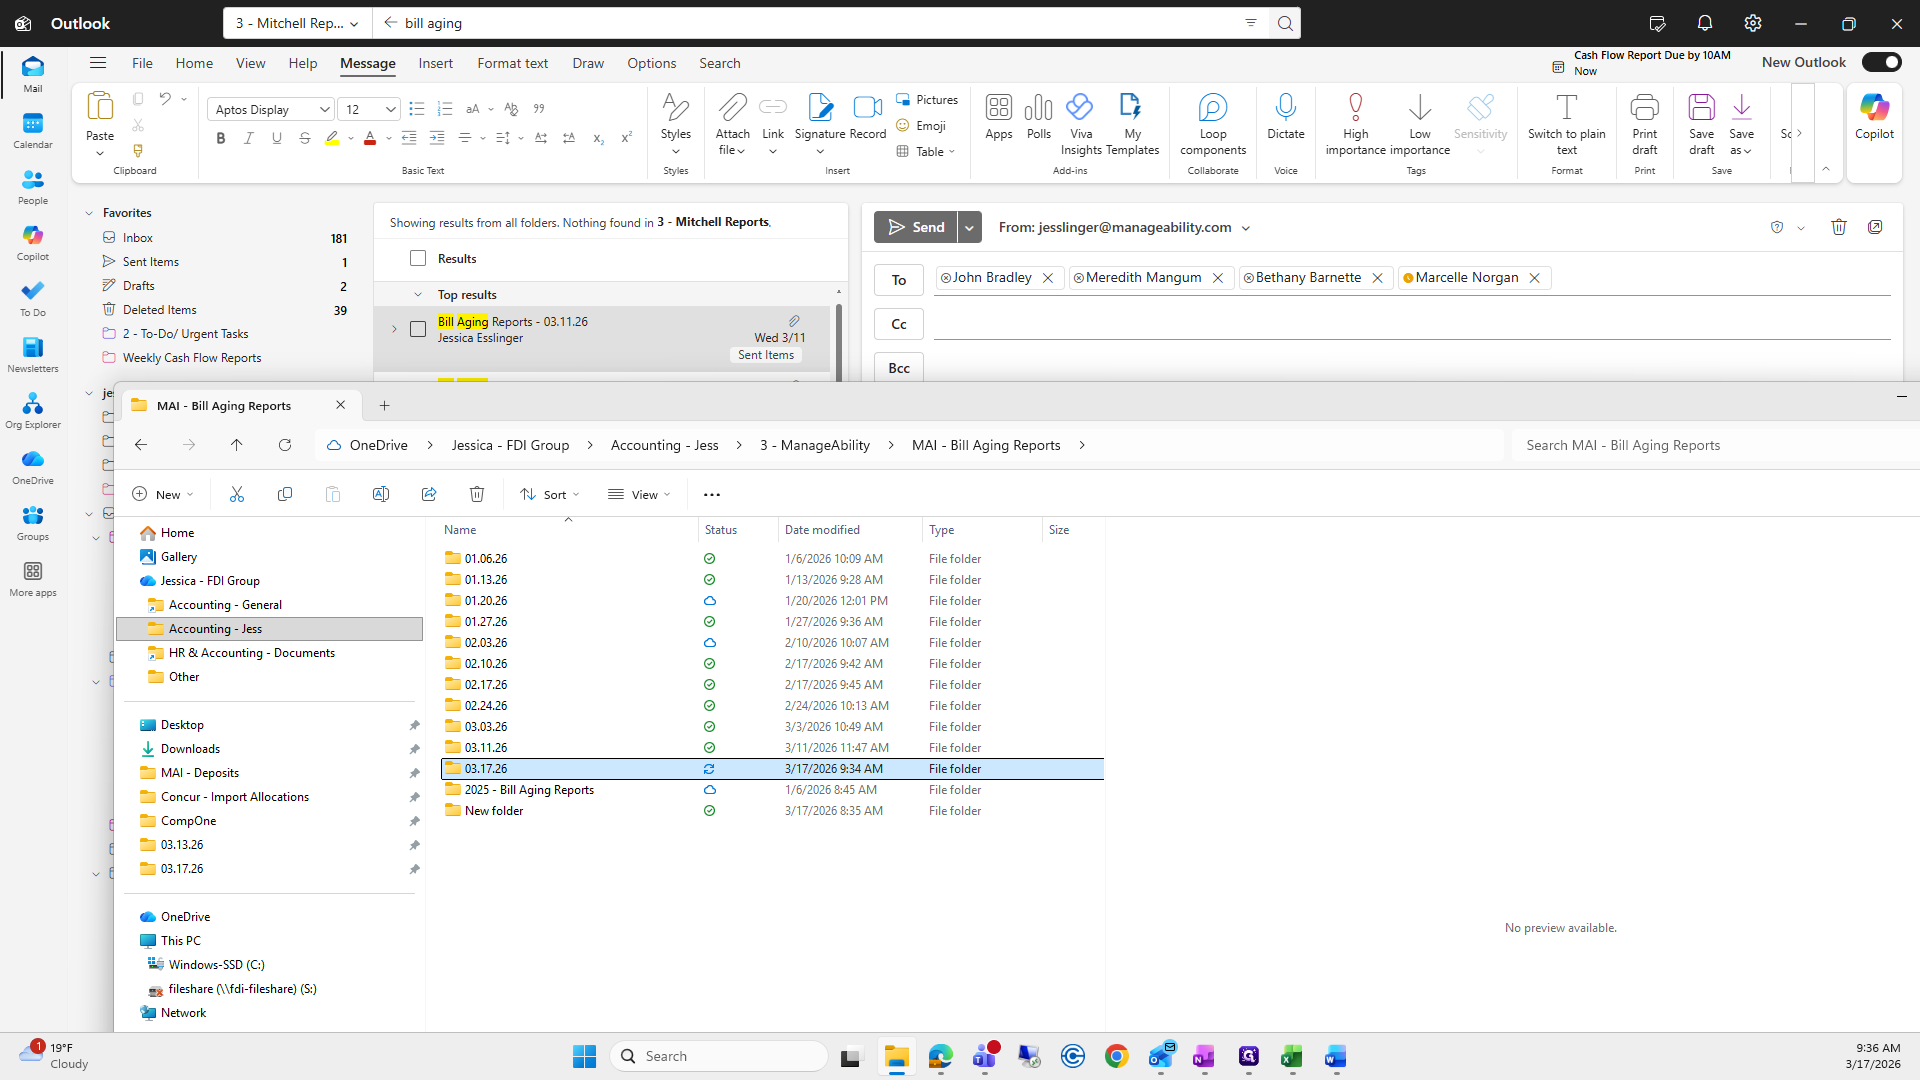Click the Share icon in File Explorer toolbar

429,494
